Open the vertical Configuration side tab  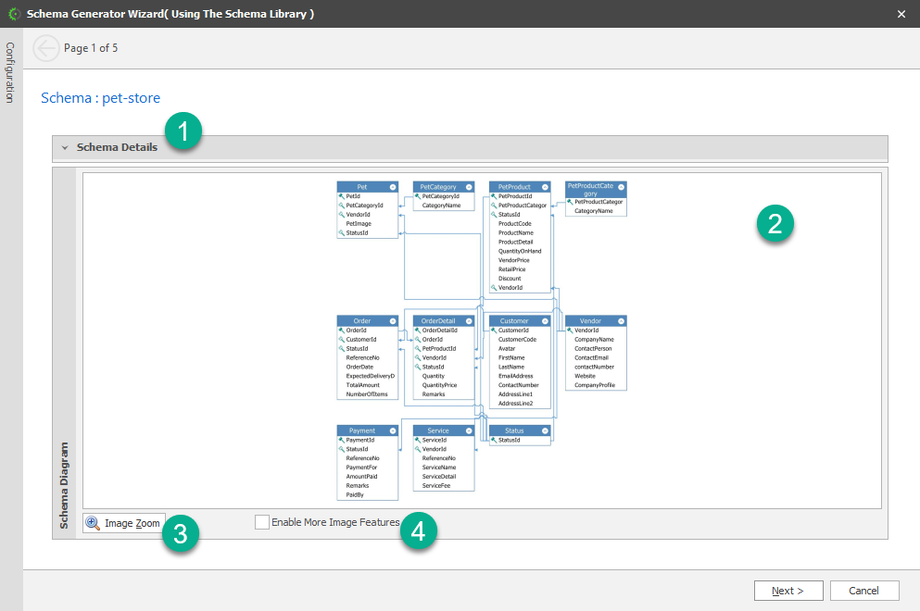point(10,72)
